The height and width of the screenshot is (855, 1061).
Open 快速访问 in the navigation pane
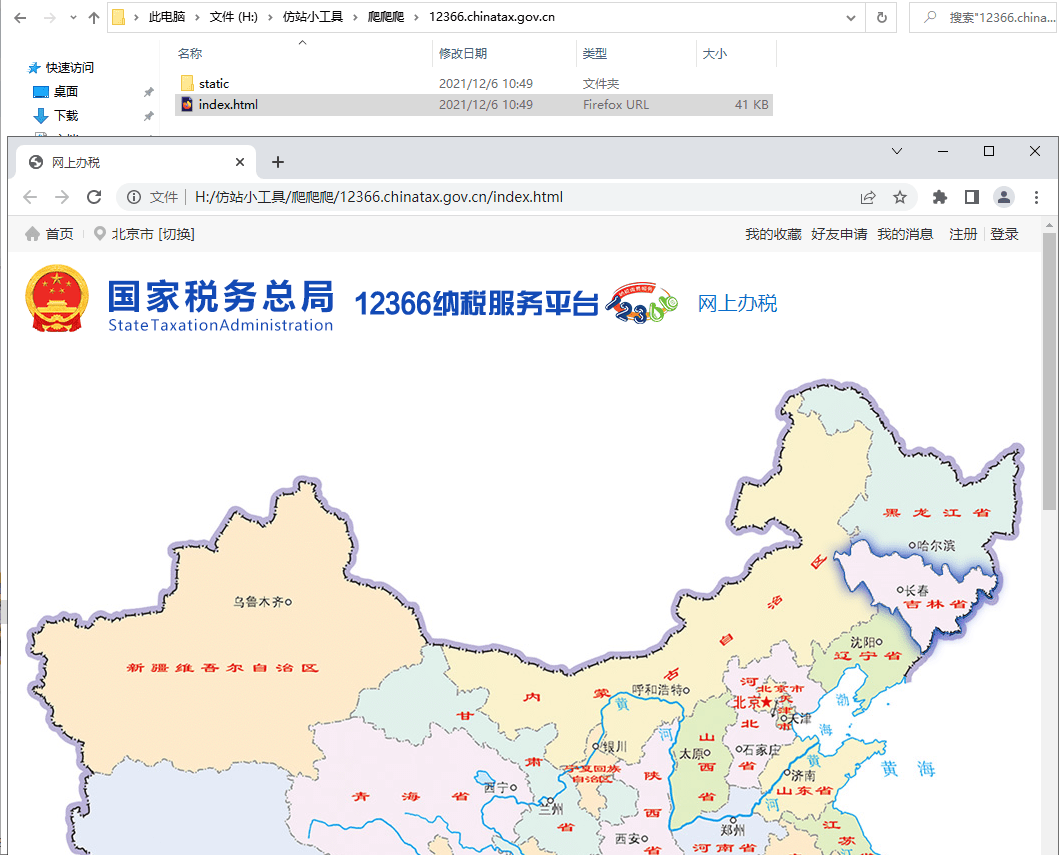coord(70,68)
